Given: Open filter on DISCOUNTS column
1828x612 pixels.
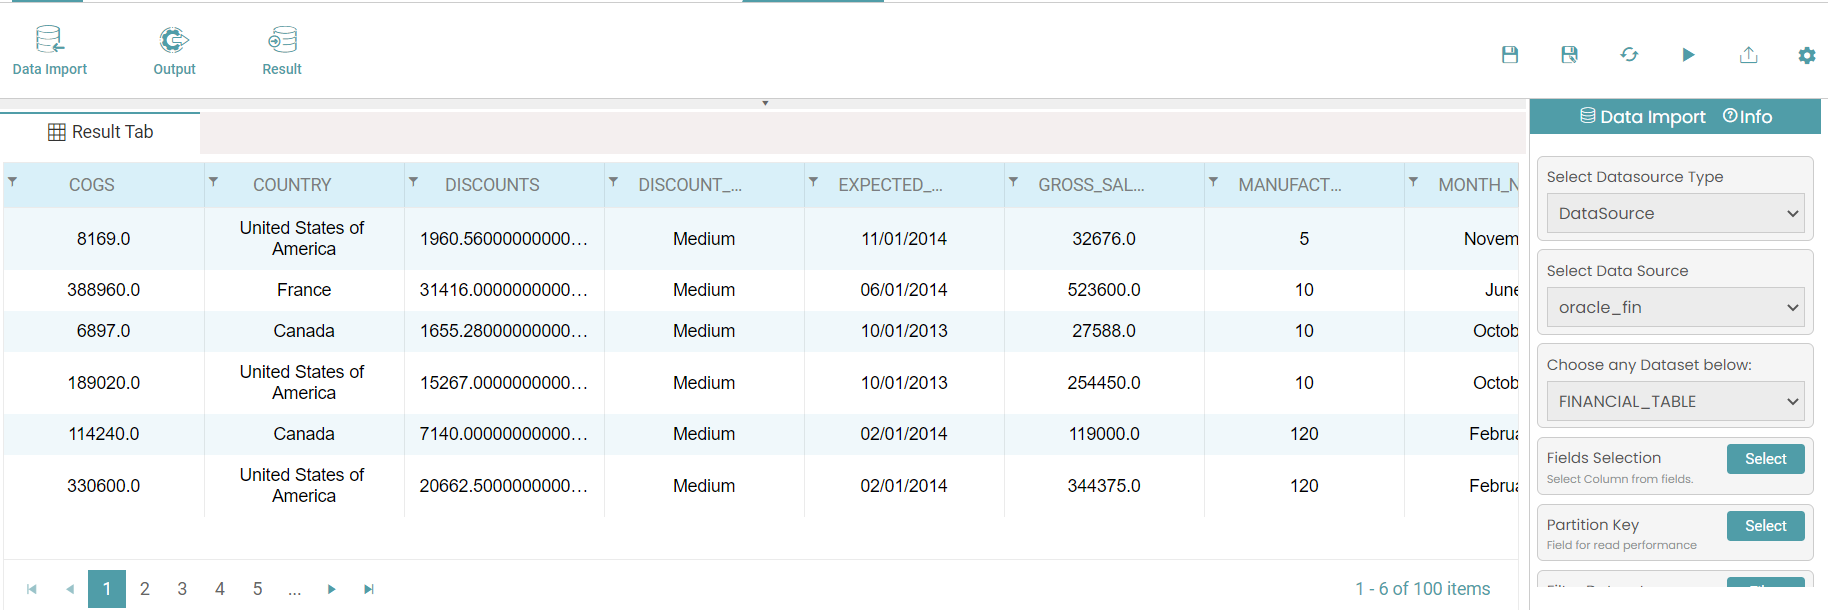Looking at the screenshot, I should 414,182.
